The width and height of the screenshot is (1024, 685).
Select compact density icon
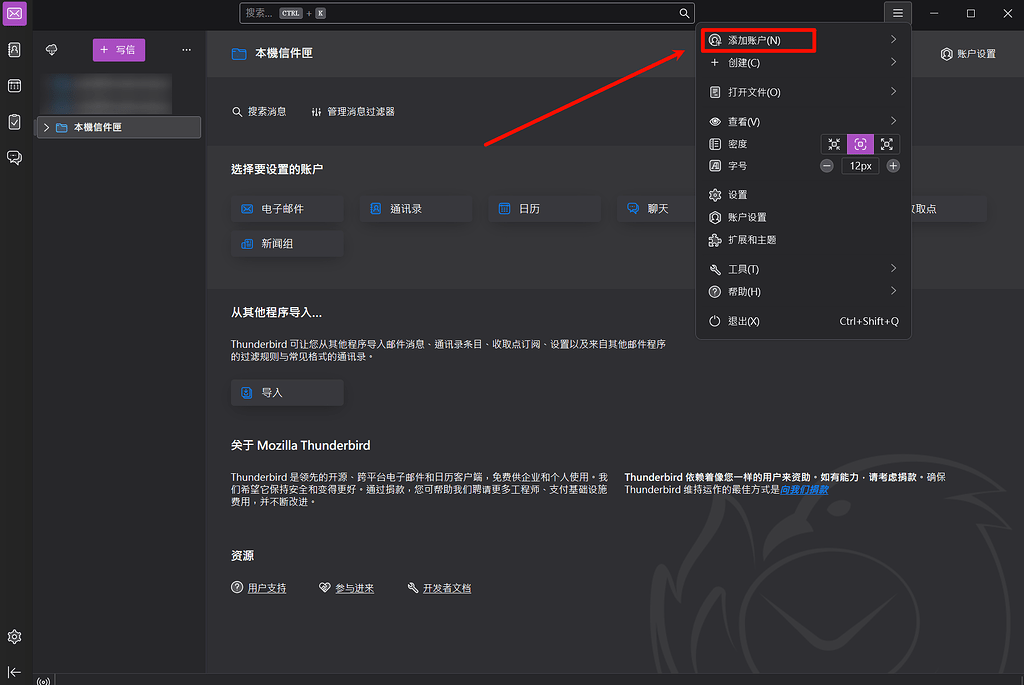[x=834, y=144]
